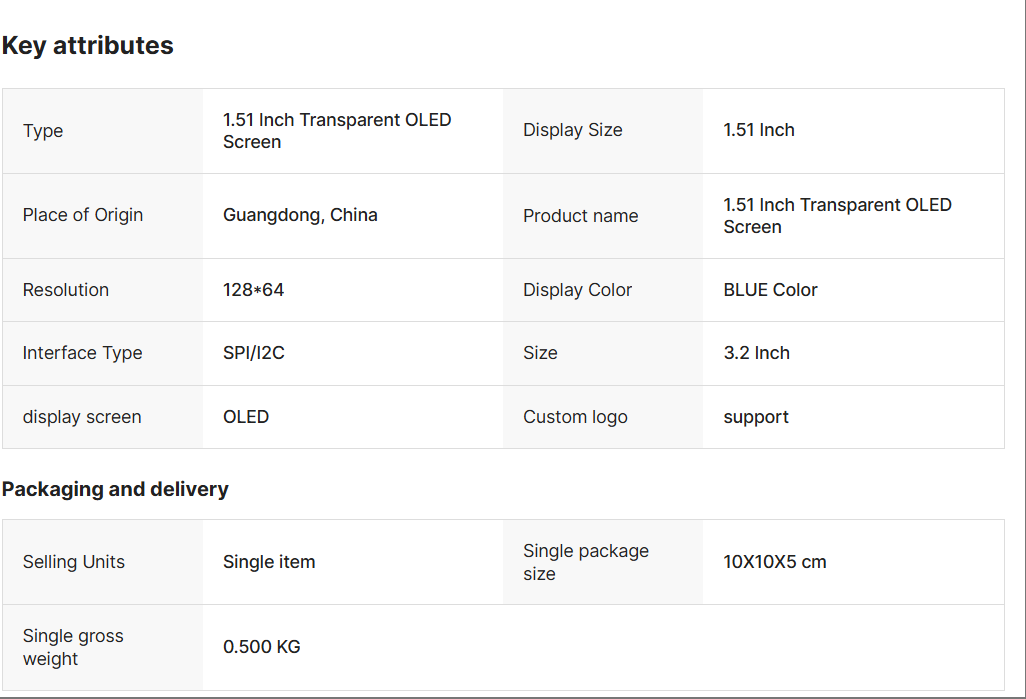Click the Display Size label
This screenshot has height=699, width=1026.
[572, 130]
